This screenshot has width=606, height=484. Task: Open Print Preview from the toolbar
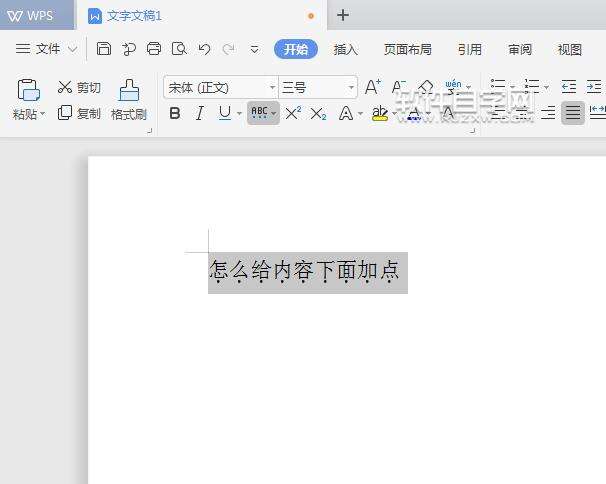coord(179,49)
